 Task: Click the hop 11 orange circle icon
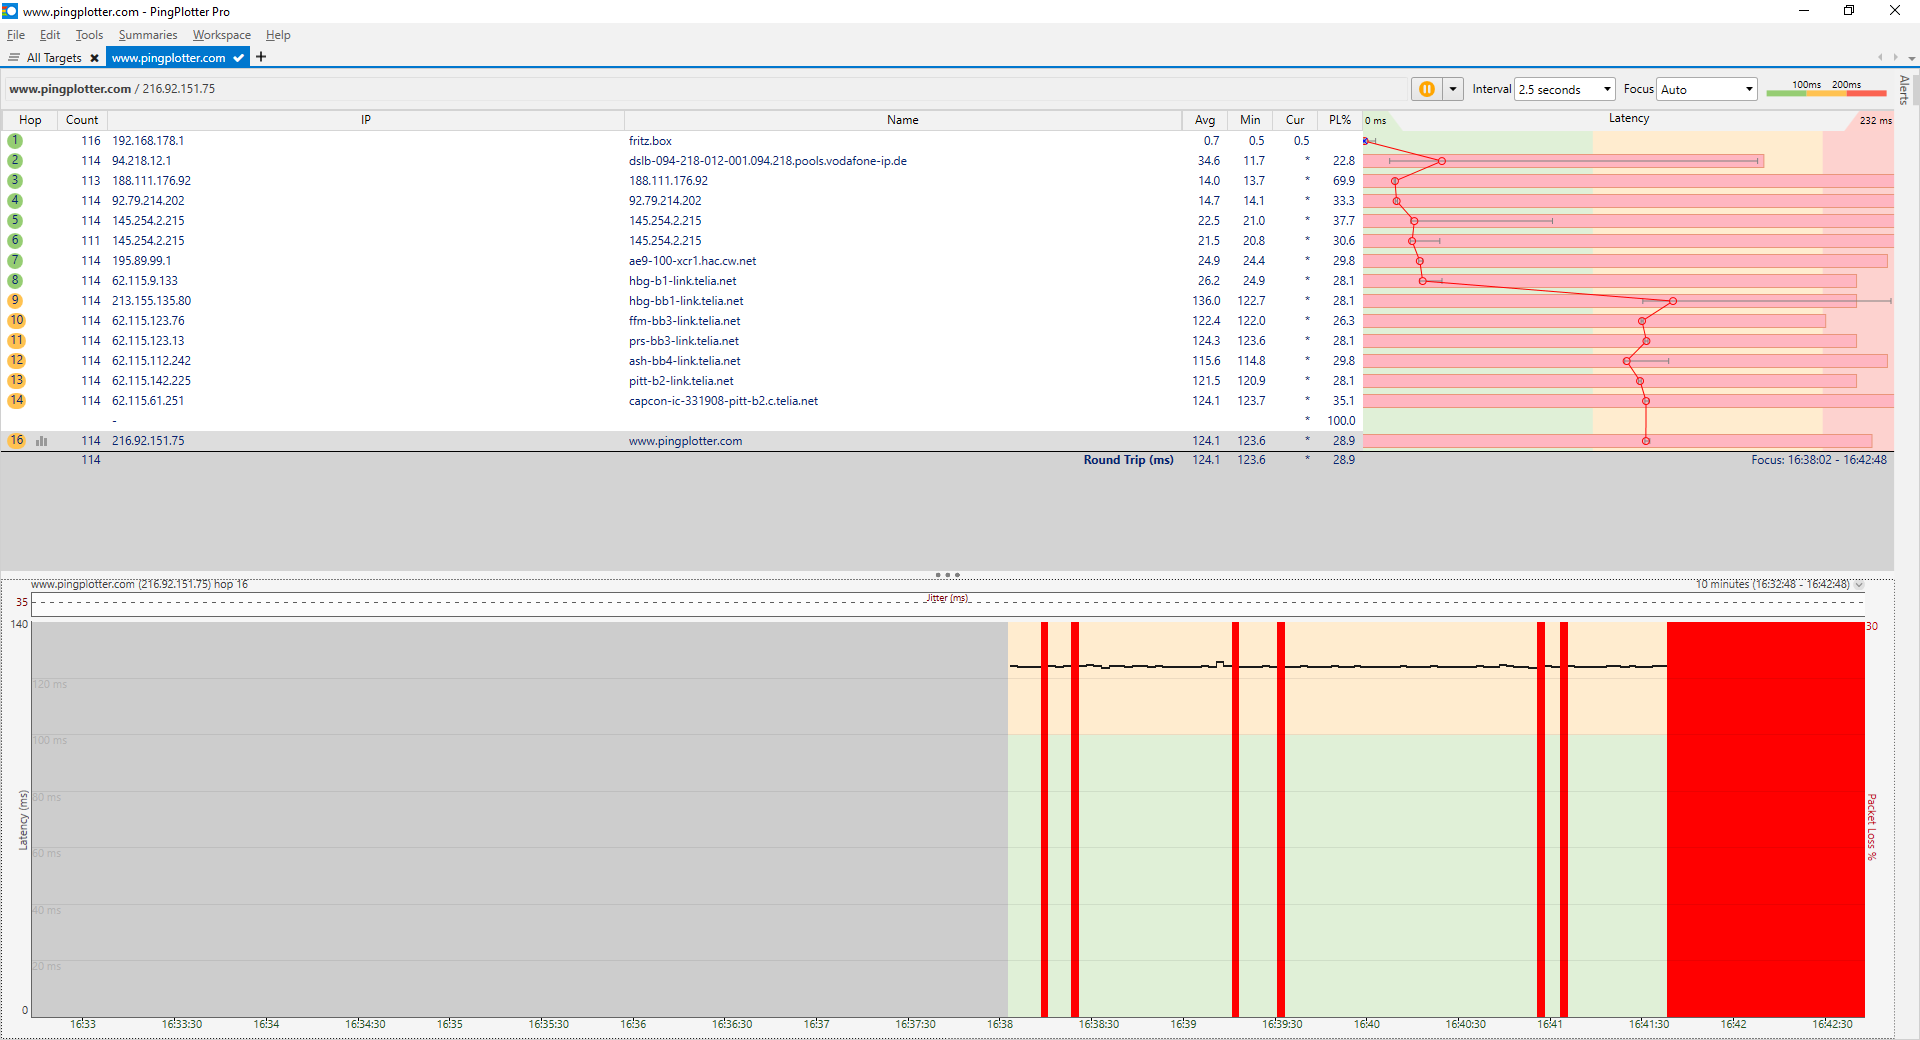click(x=16, y=341)
